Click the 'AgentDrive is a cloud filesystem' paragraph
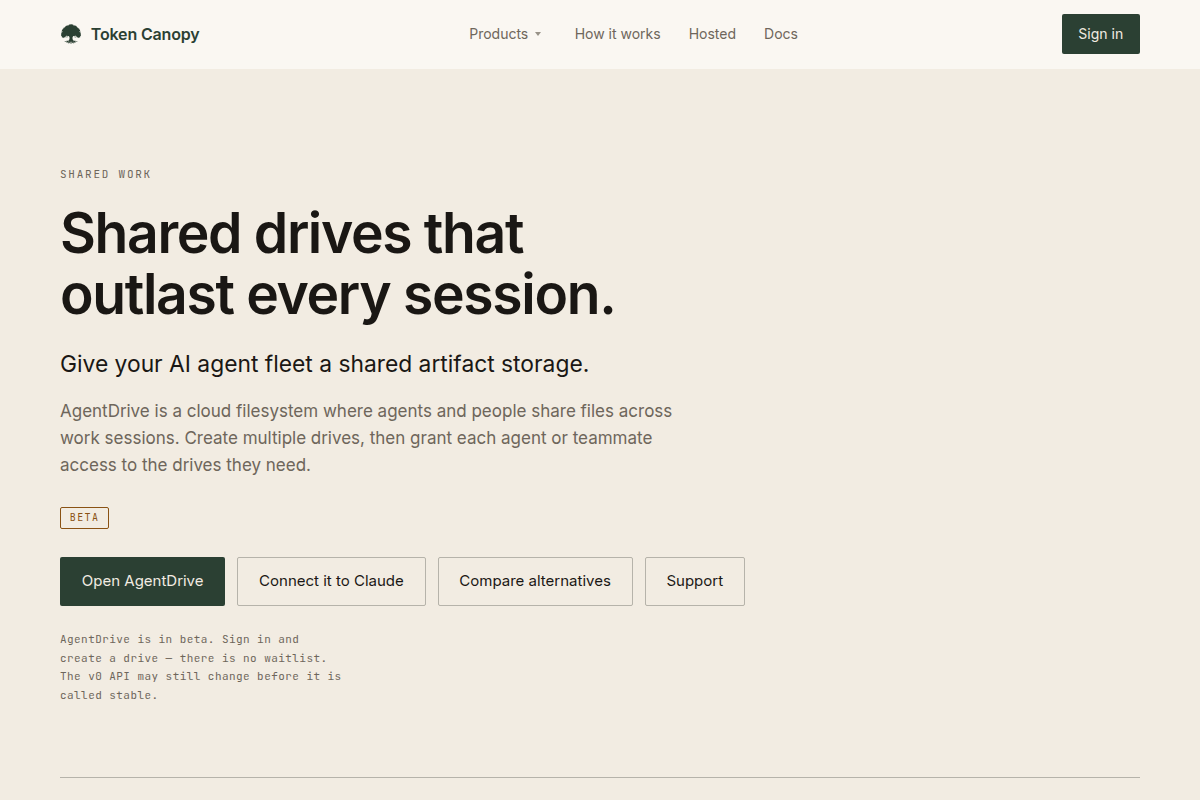This screenshot has height=800, width=1200. (x=366, y=438)
